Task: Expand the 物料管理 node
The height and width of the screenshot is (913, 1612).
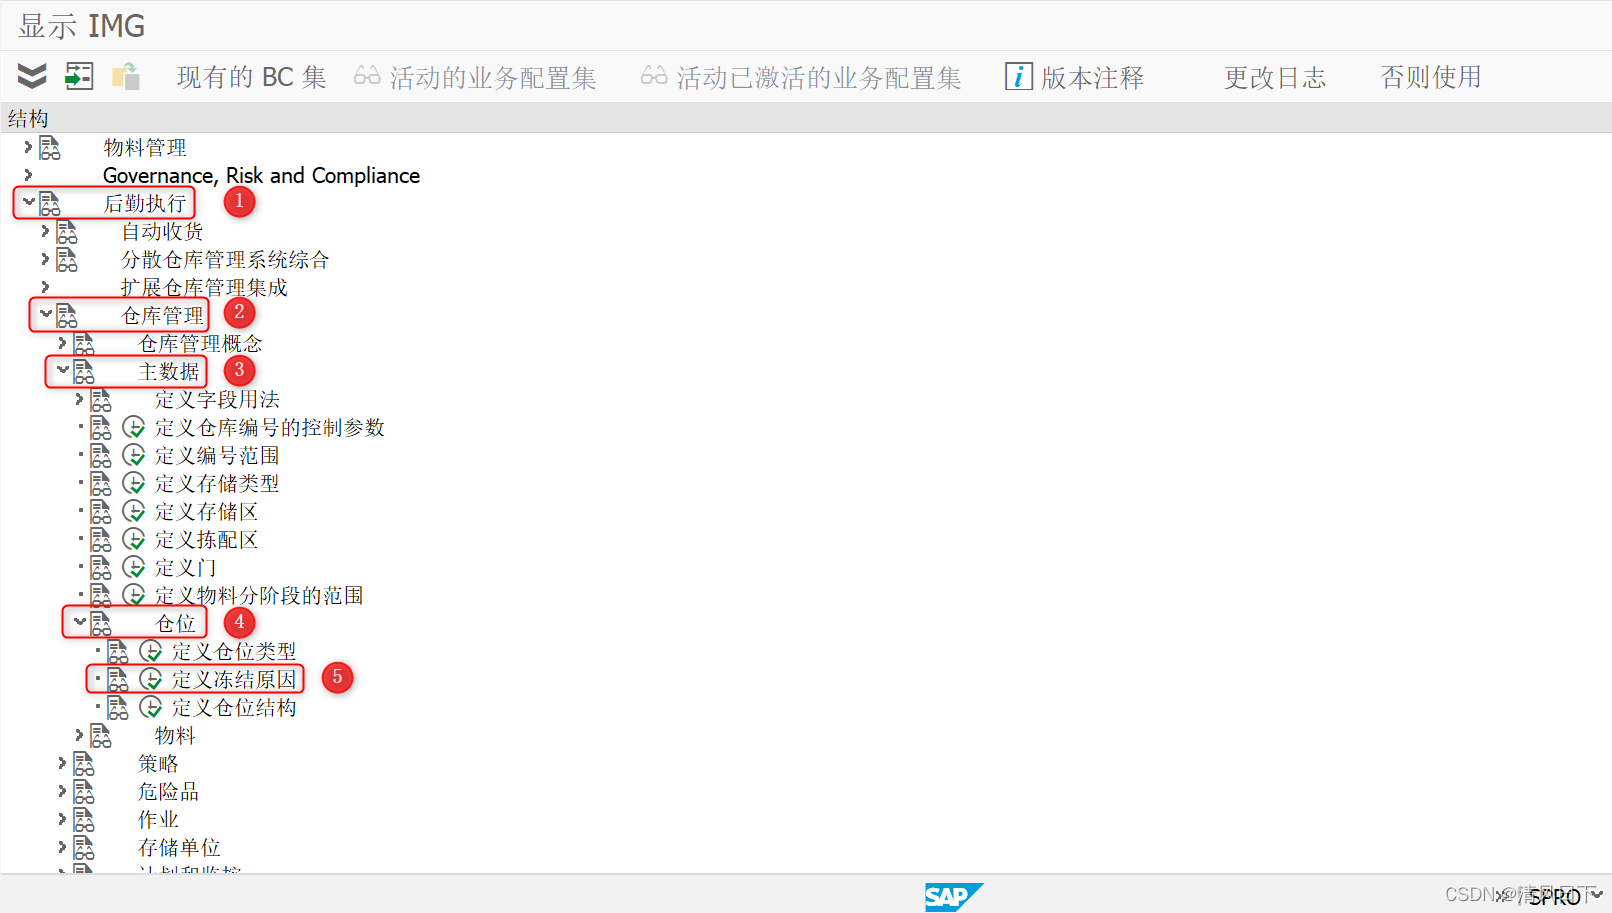Action: pos(28,147)
